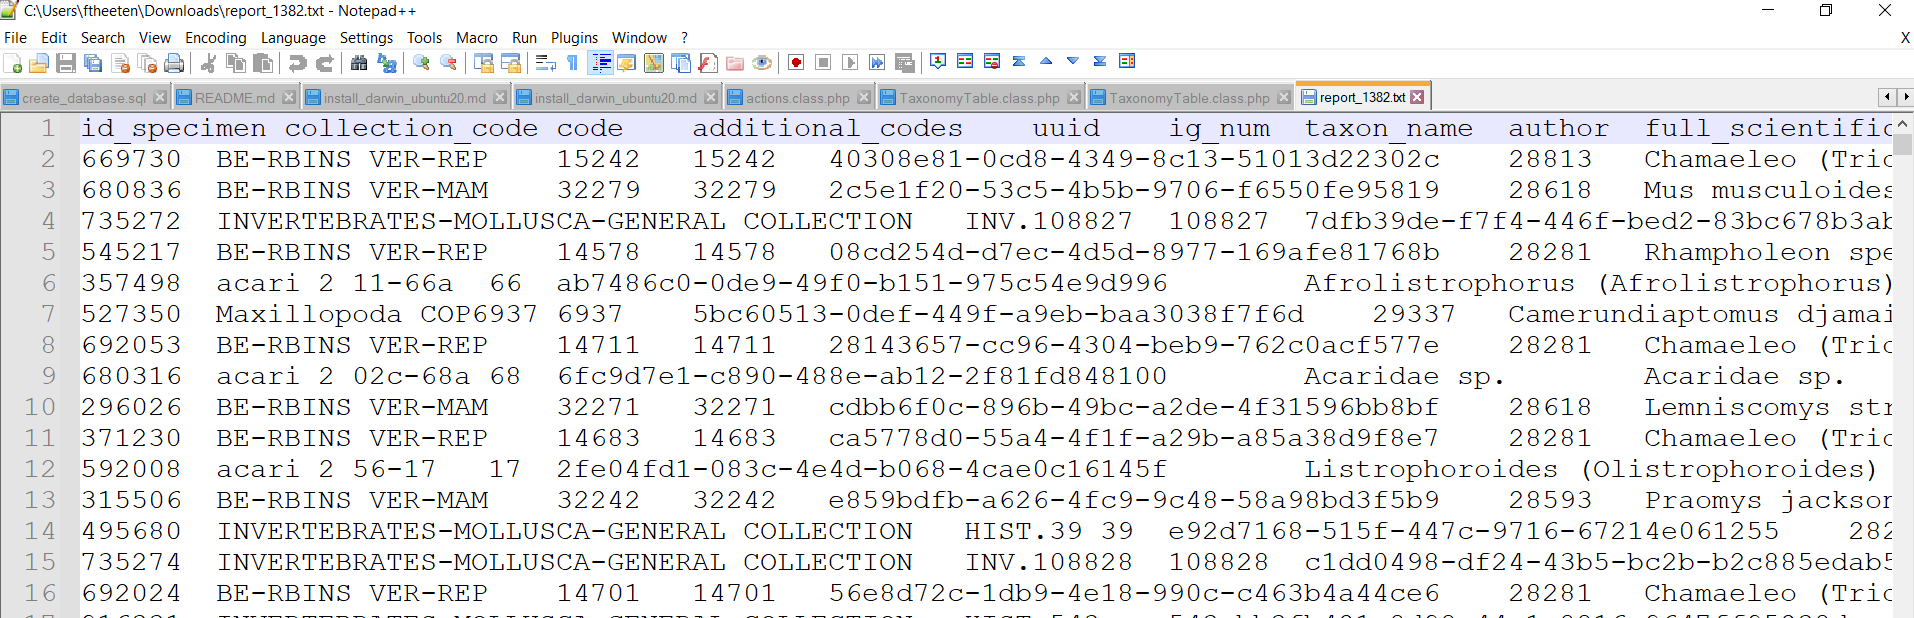Screen dimensions: 1914x618
Task: Click the Undo arrow icon
Action: click(x=297, y=63)
